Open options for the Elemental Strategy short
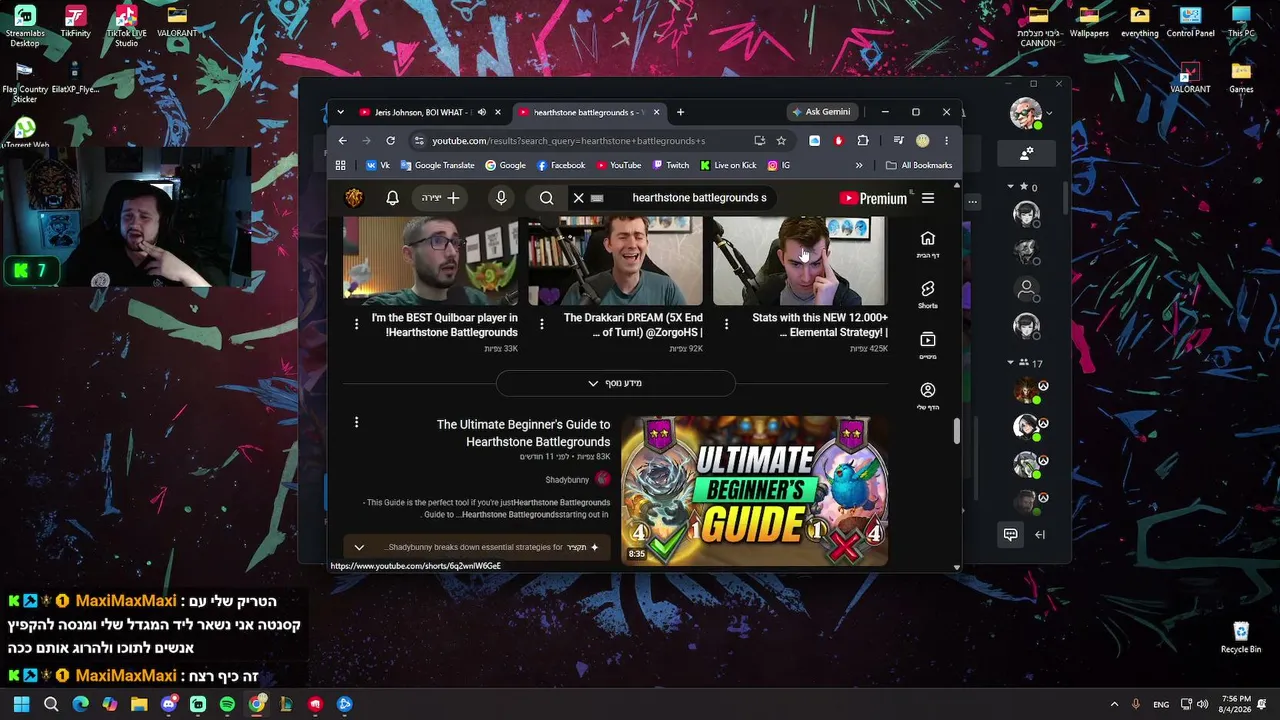 pyautogui.click(x=726, y=324)
